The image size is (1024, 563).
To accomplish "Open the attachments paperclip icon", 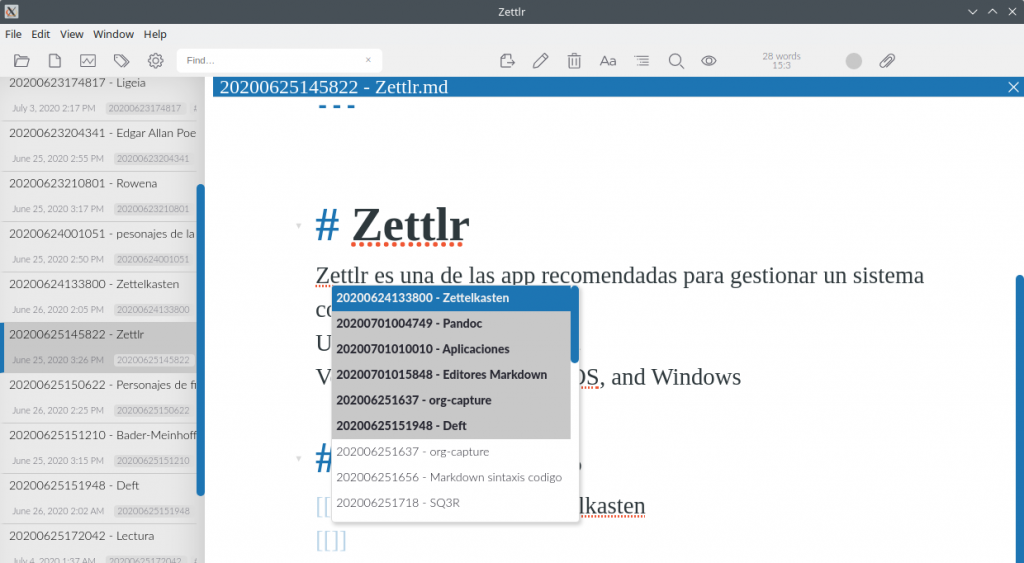I will point(887,61).
